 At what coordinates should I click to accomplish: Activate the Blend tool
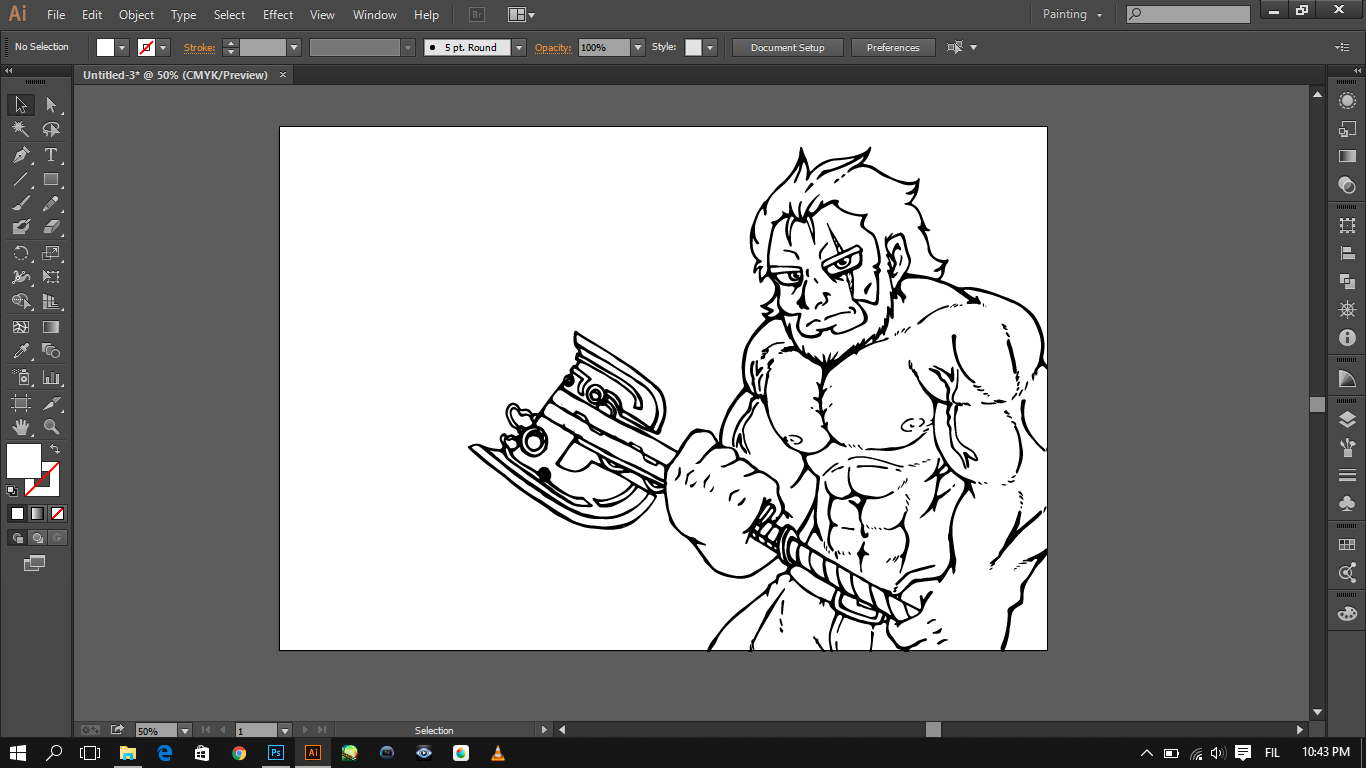point(51,351)
